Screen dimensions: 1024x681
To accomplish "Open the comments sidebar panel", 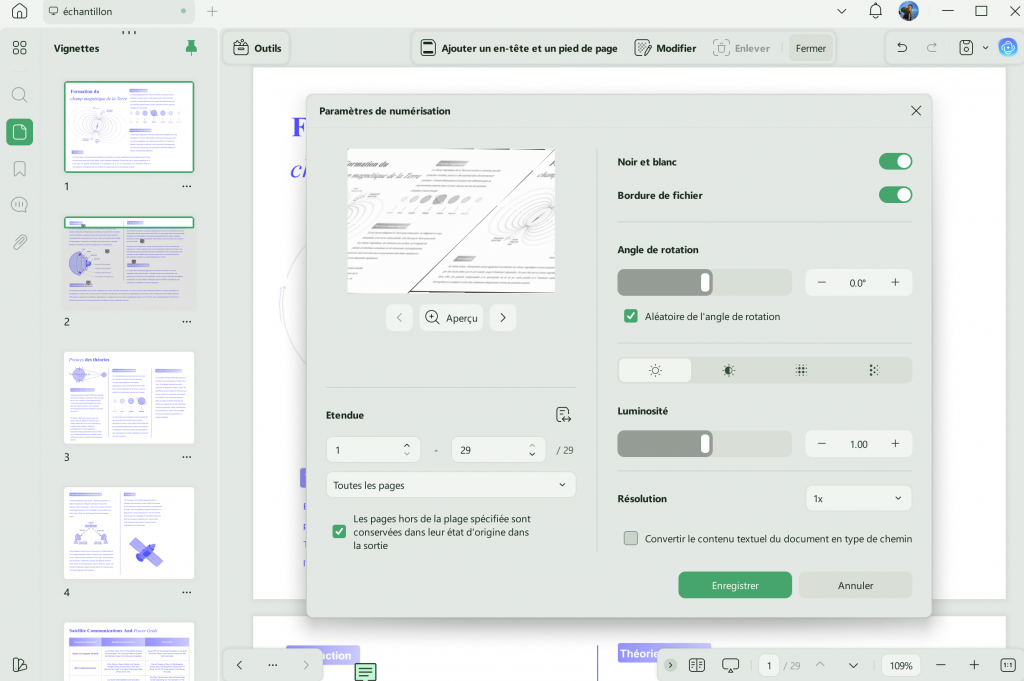I will pos(20,205).
